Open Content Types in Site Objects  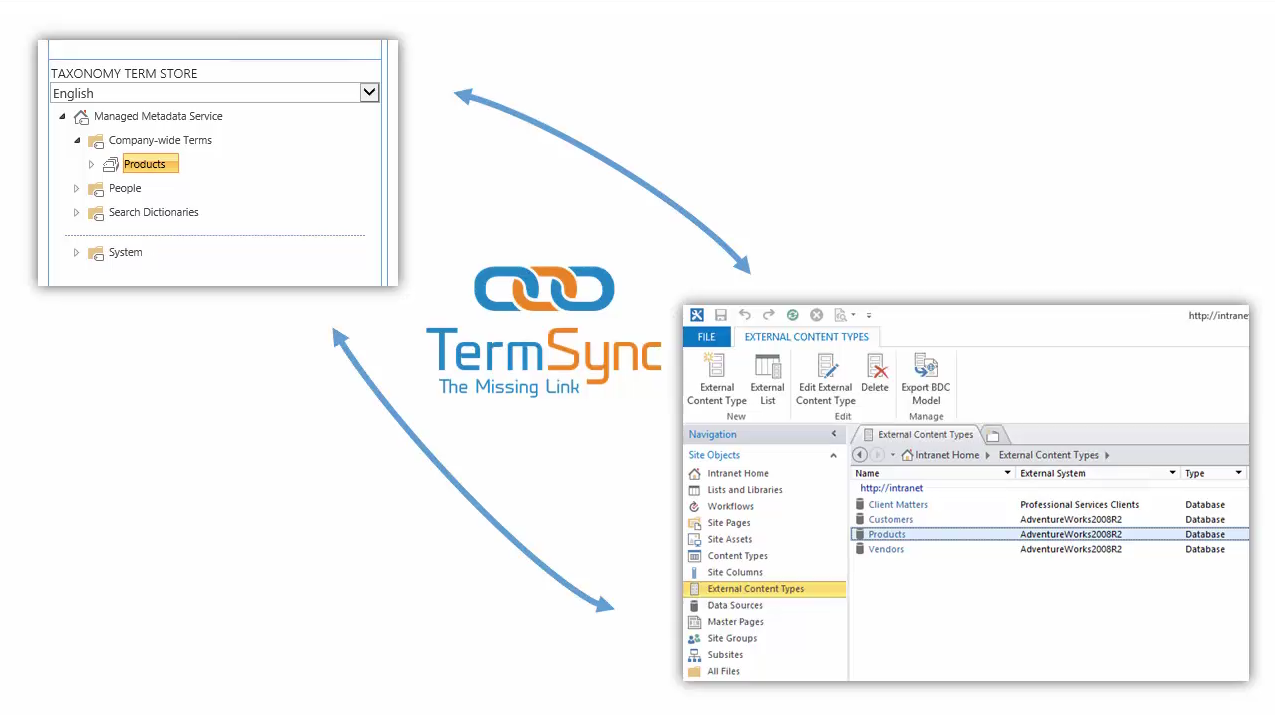(737, 556)
